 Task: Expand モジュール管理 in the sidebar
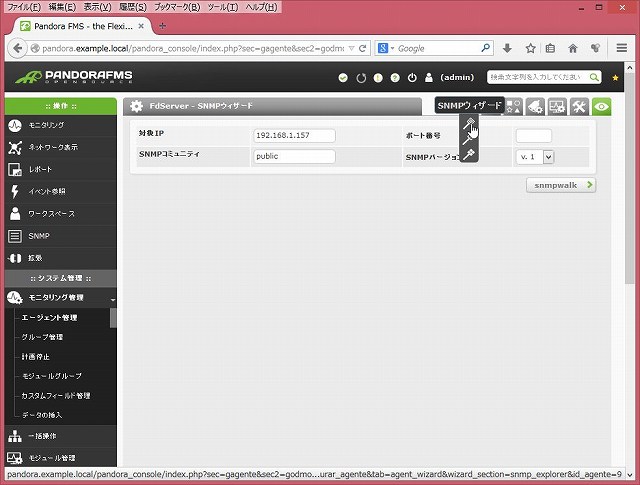61,458
